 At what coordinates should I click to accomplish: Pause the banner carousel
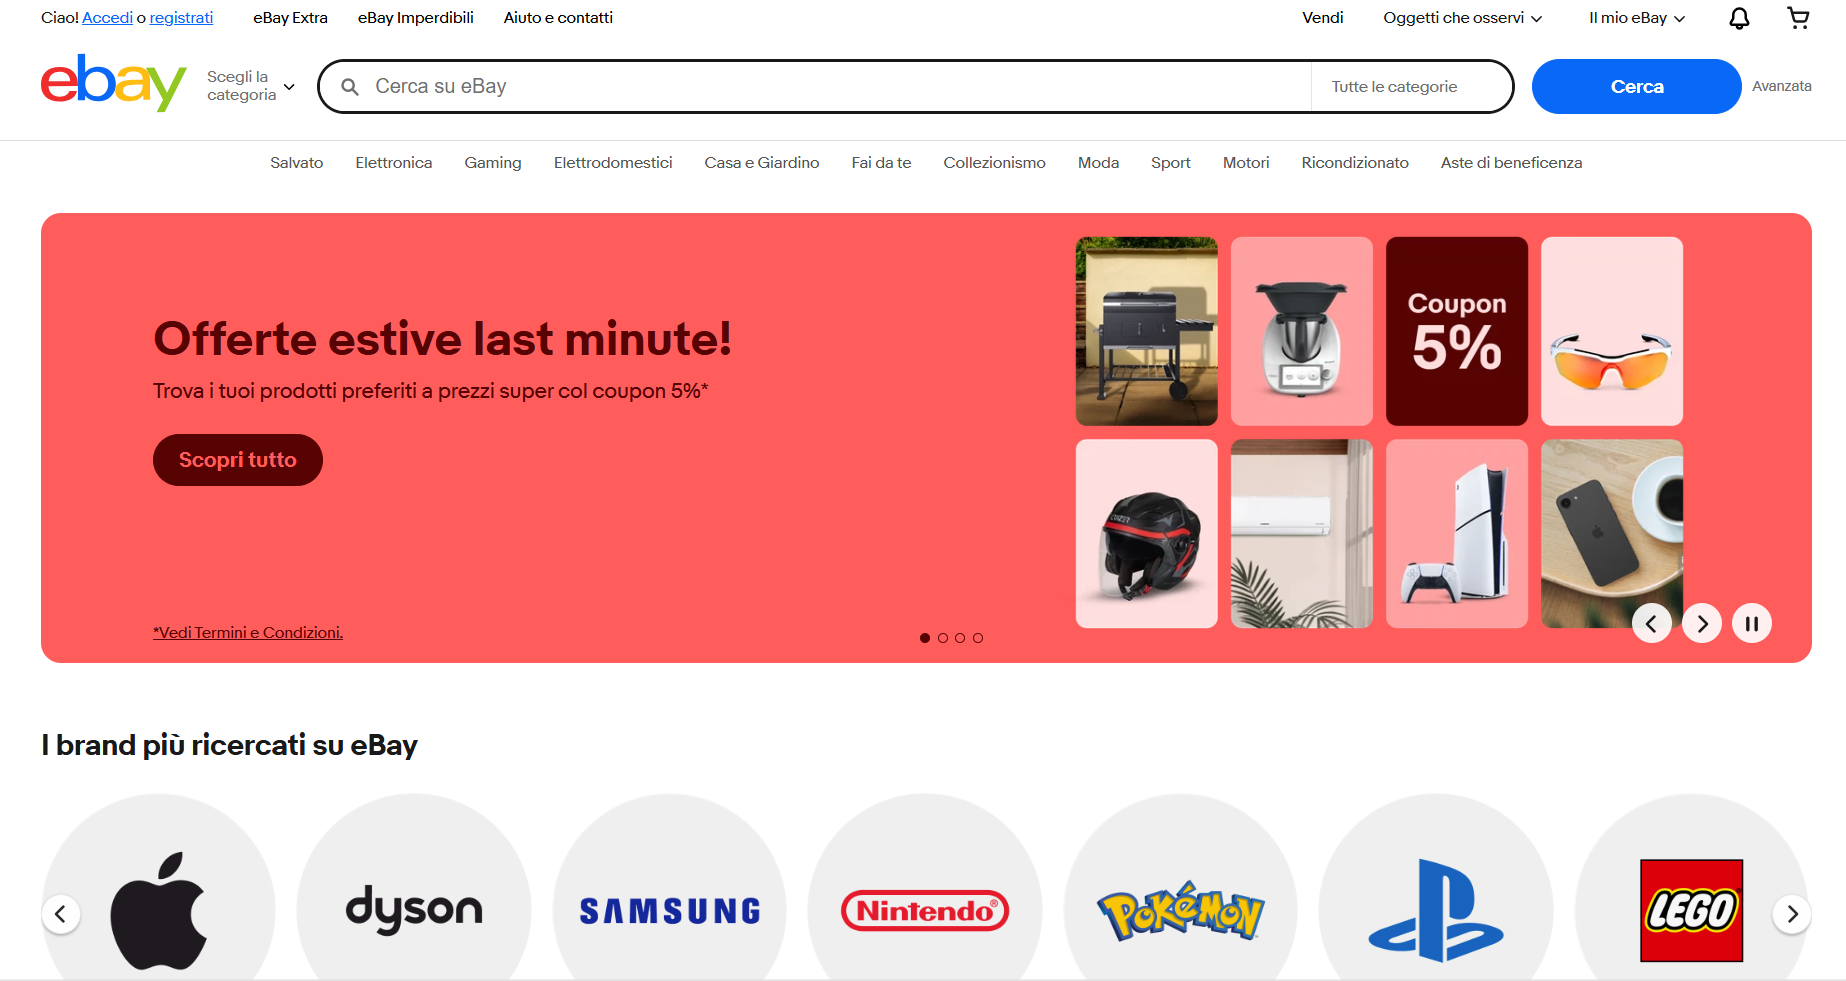point(1751,624)
